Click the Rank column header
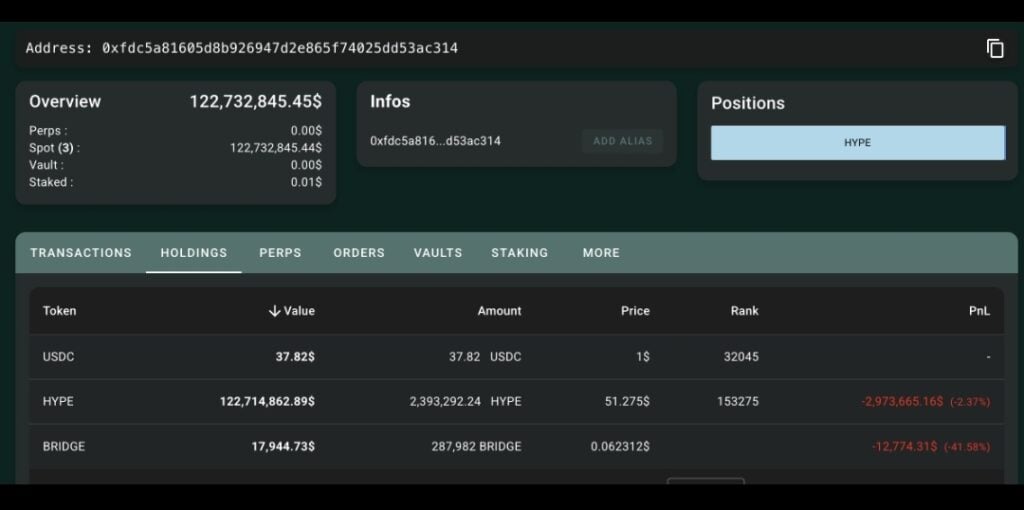Screen dimensions: 1024x510 click(744, 311)
